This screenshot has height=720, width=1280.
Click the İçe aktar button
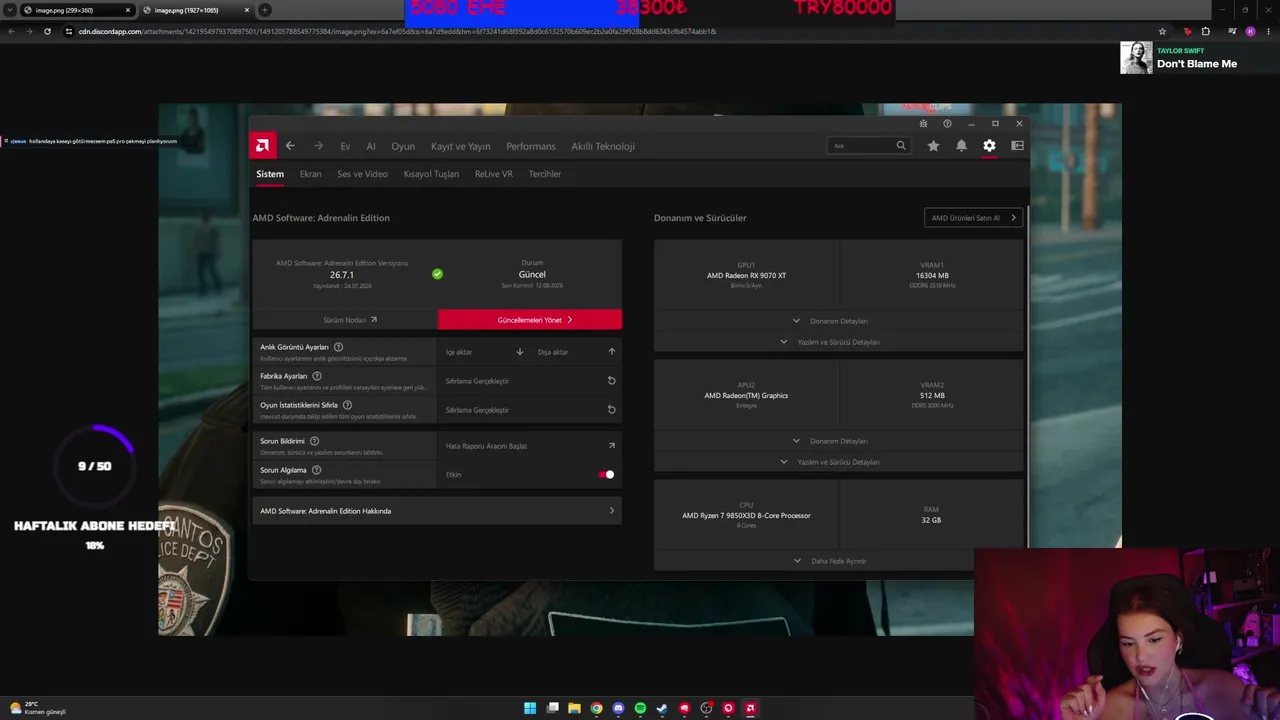[484, 352]
